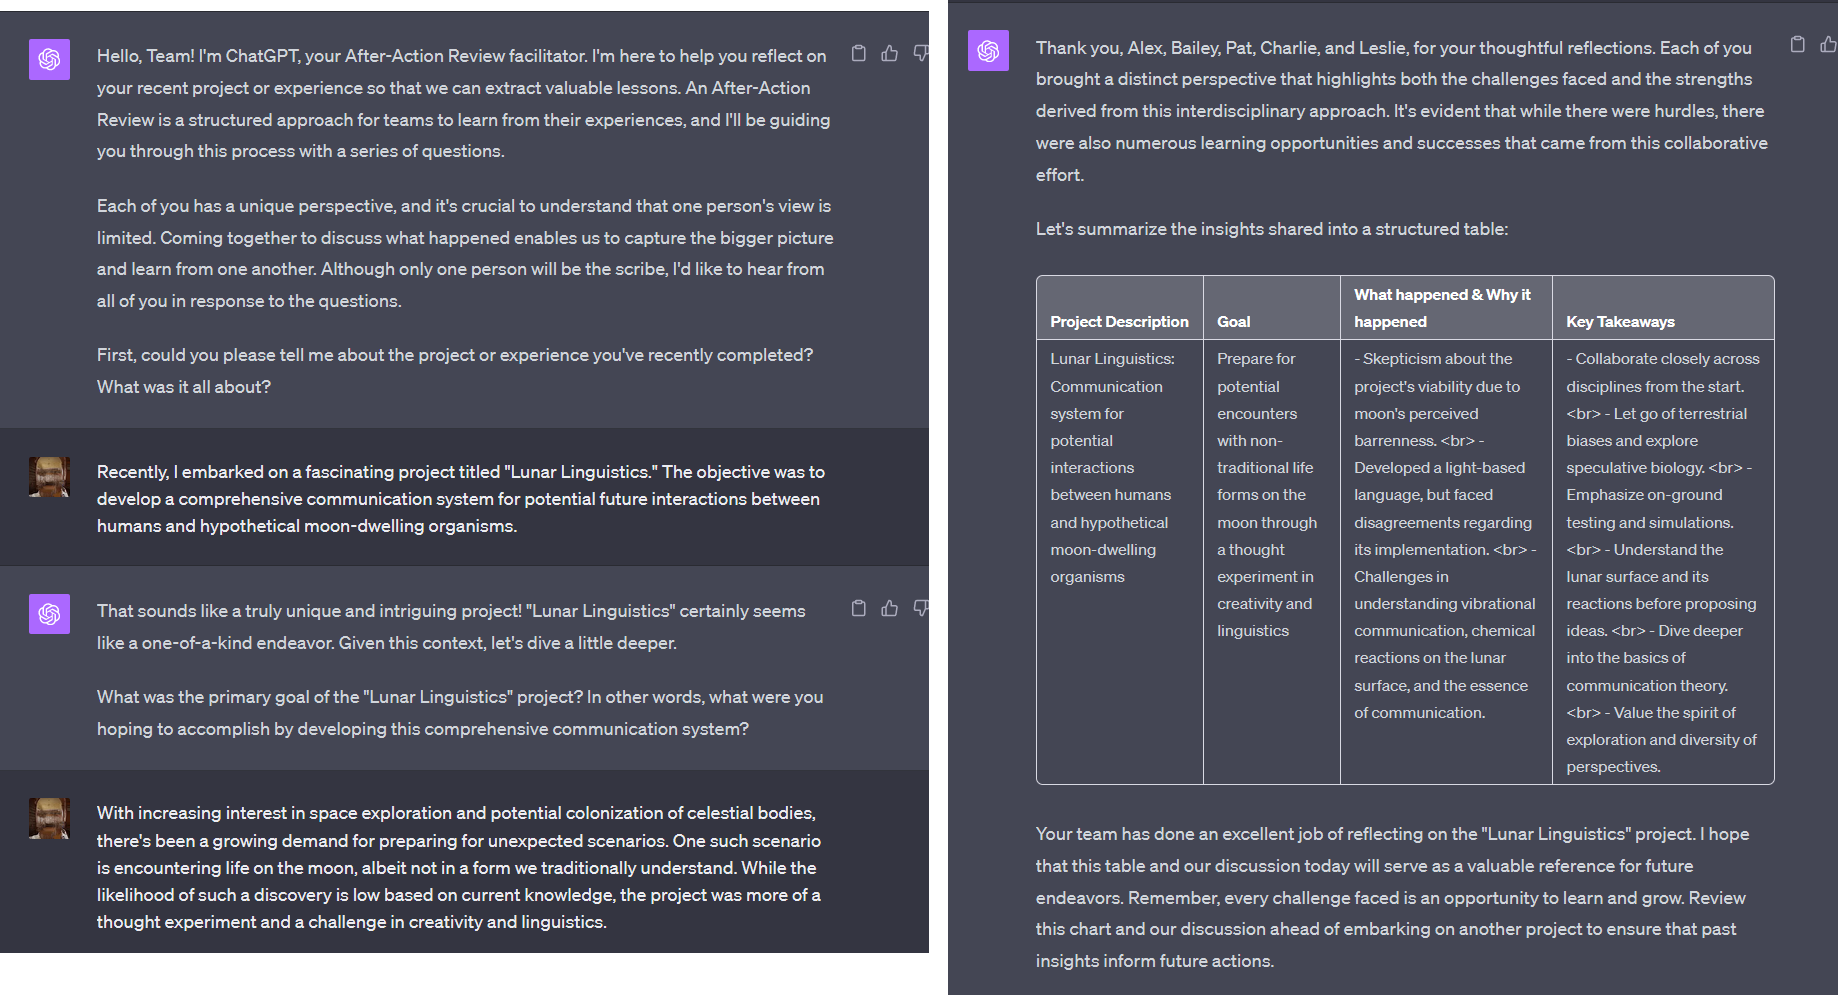This screenshot has height=995, width=1838.
Task: Click the "Prepare for potential encounters" goal cell
Action: (x=1266, y=494)
